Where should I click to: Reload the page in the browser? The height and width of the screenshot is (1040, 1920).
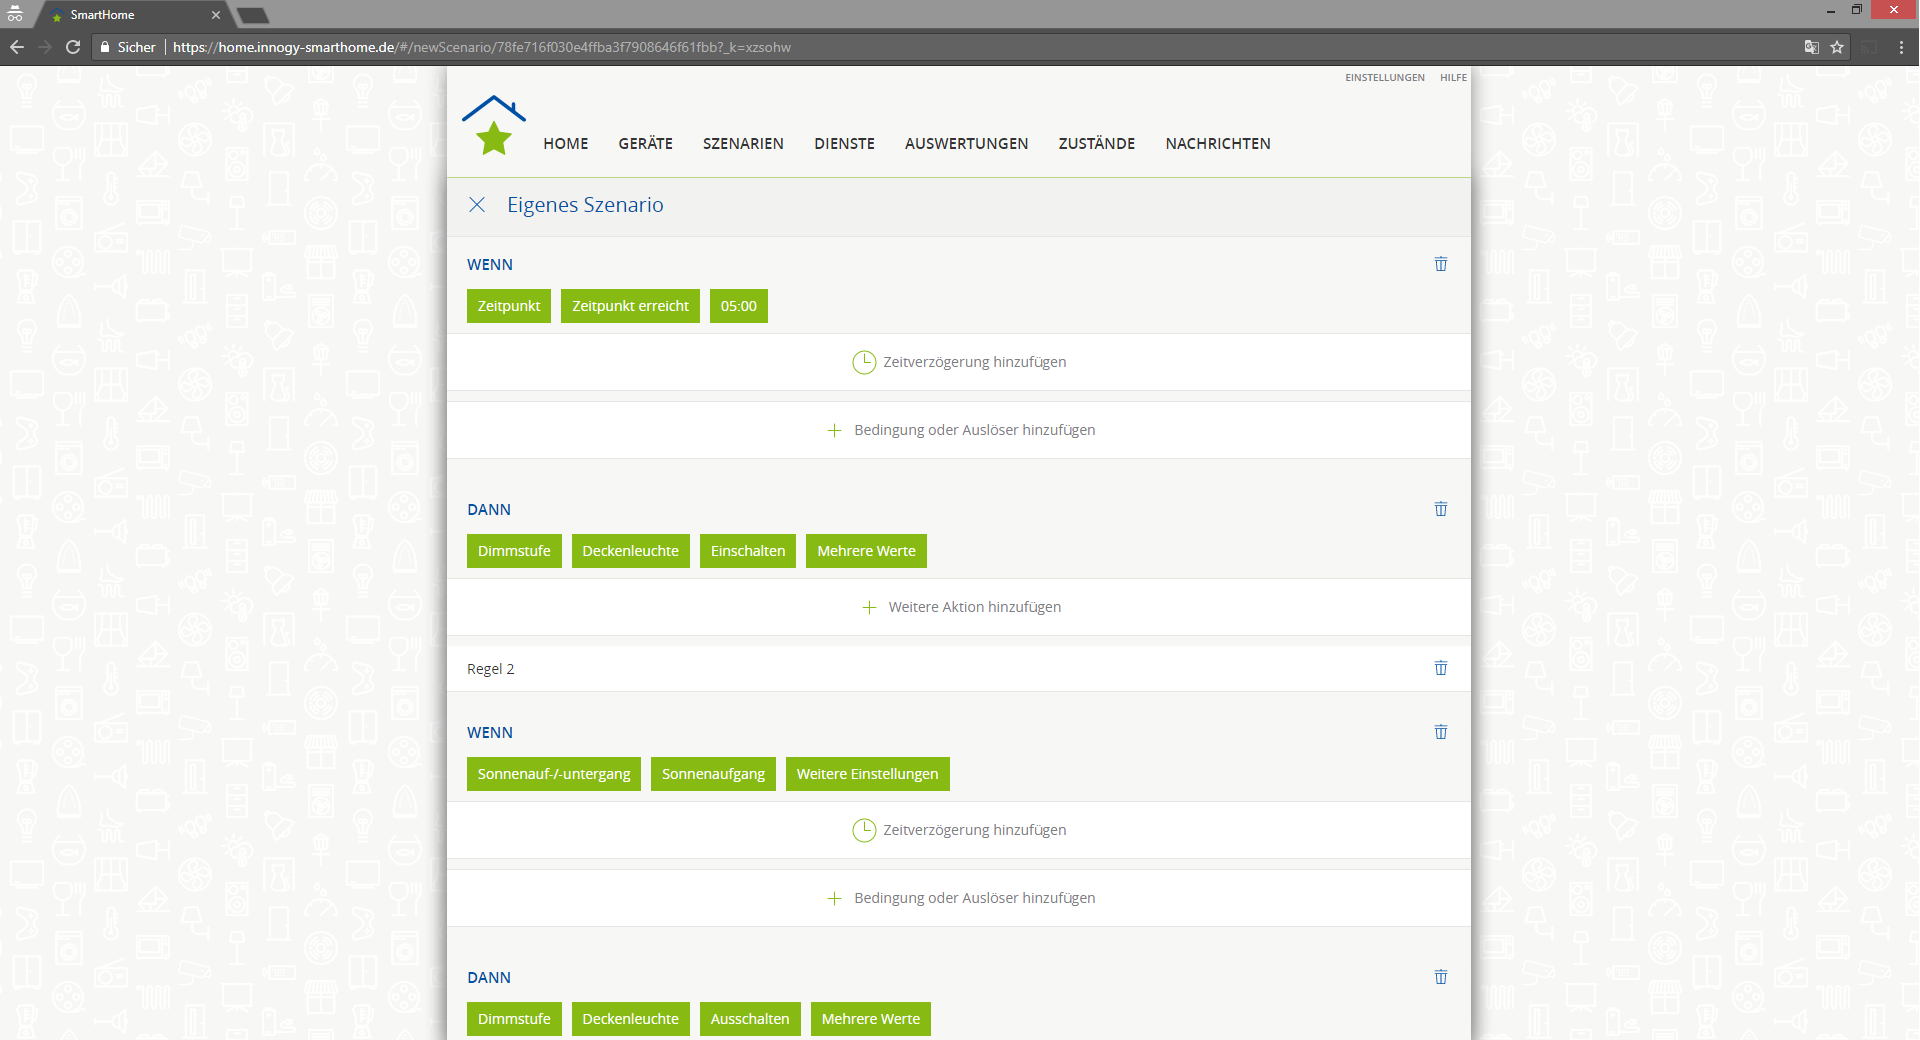(x=73, y=47)
